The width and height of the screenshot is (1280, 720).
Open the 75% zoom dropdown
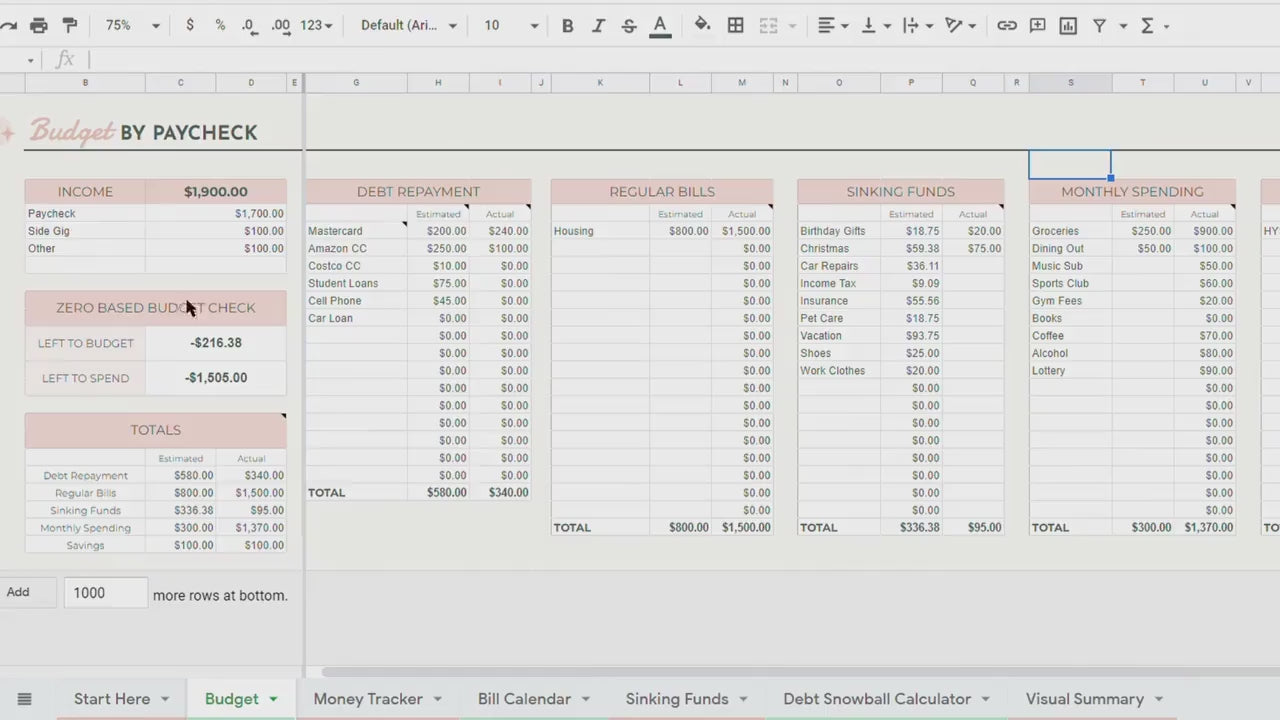(132, 25)
